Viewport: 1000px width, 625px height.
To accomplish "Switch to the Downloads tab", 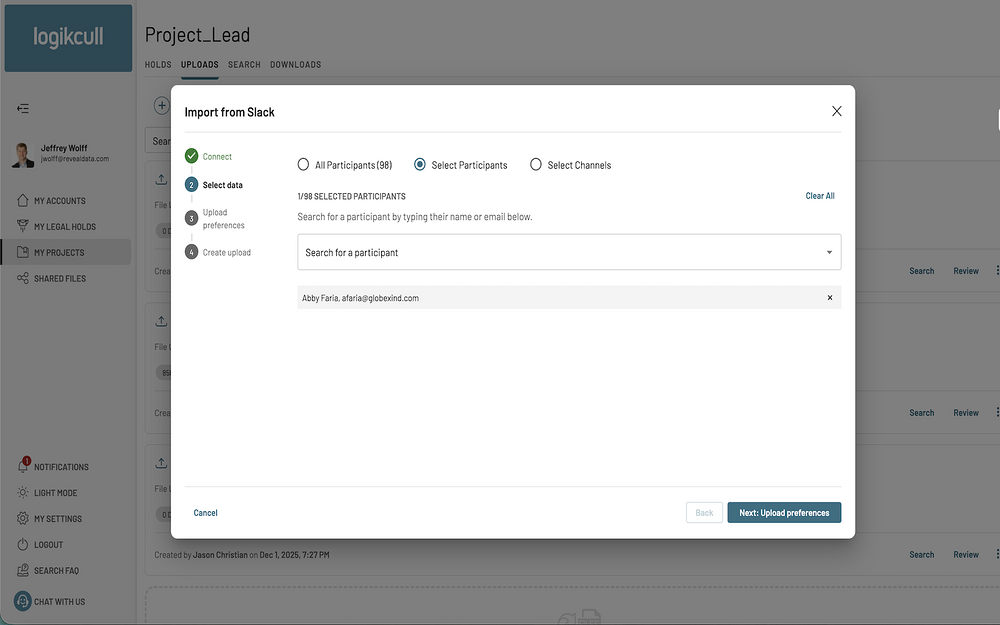I will (x=295, y=64).
